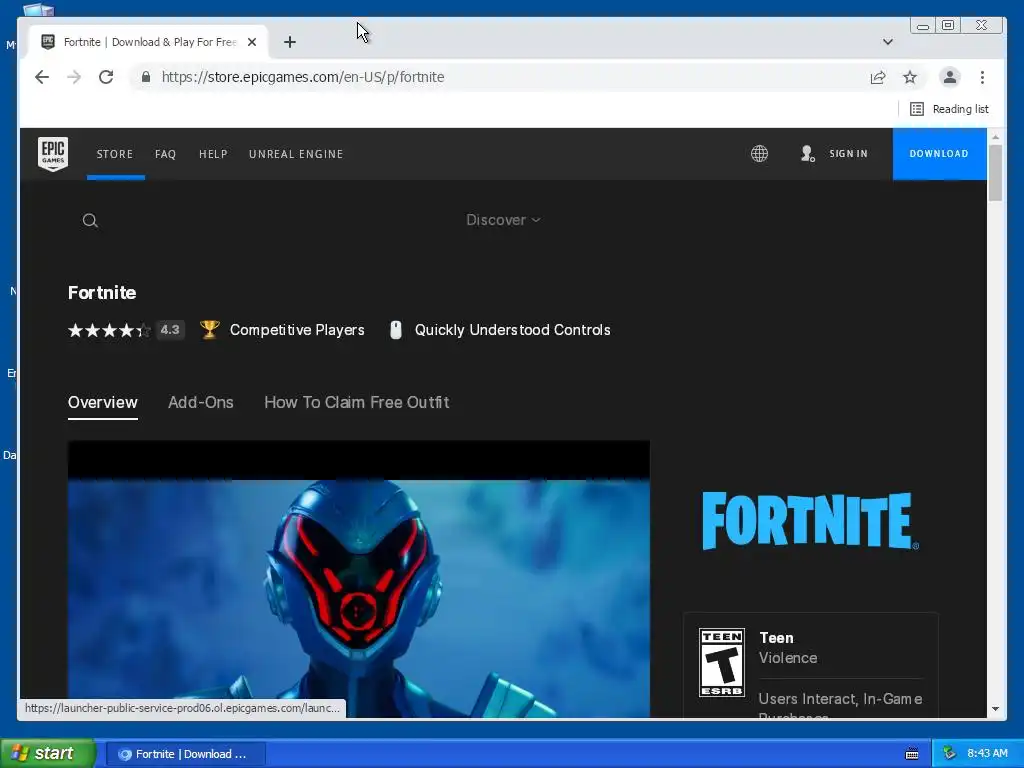Open the Chrome three-dot menu
The height and width of the screenshot is (768, 1024).
[982, 77]
